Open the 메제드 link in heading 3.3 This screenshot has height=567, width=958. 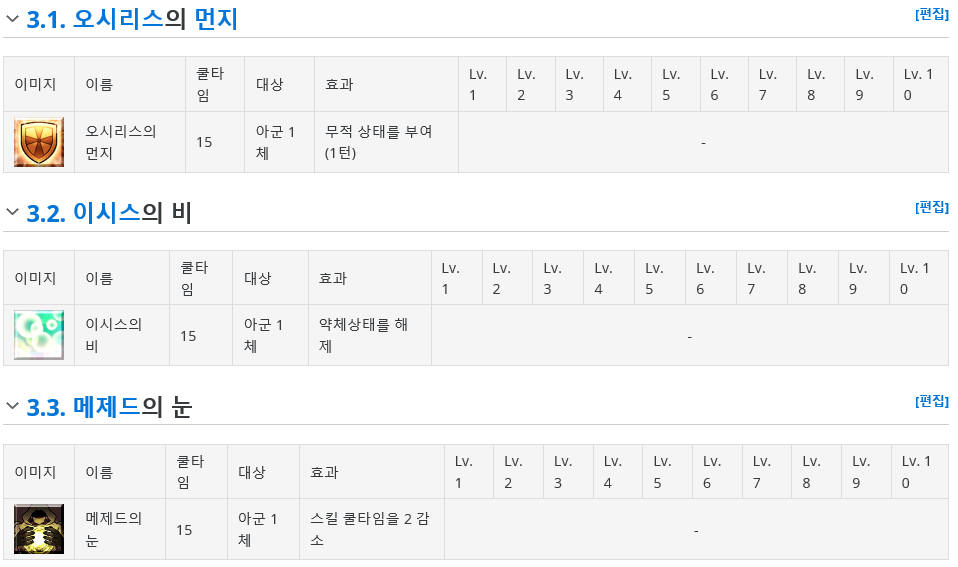pos(107,406)
